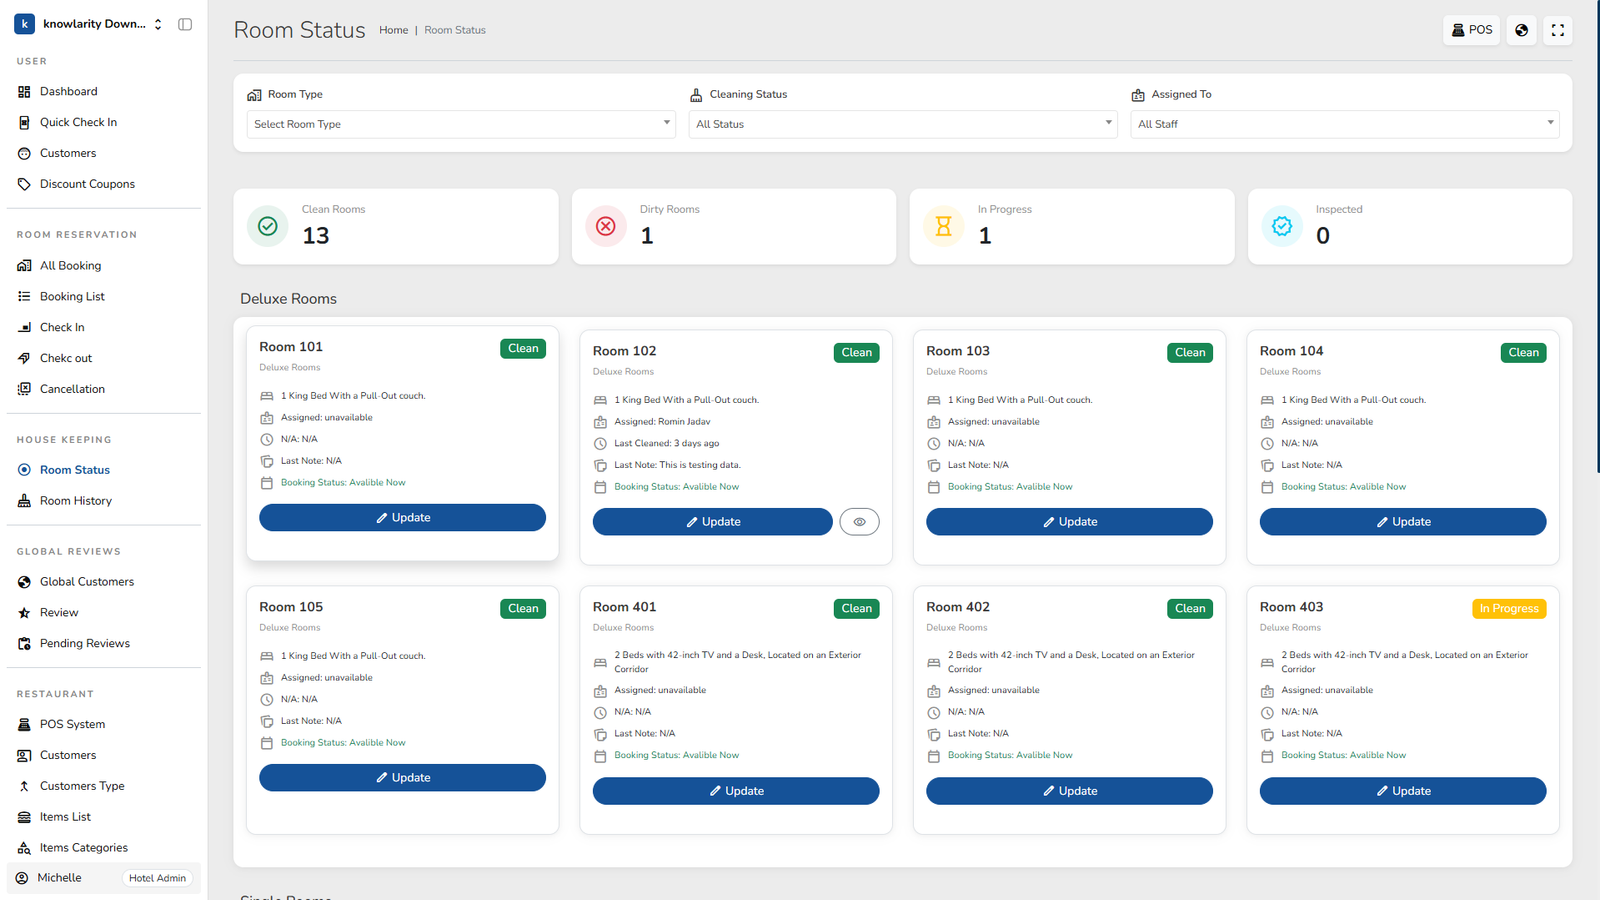The width and height of the screenshot is (1600, 900).
Task: Expand the Cleaning Status dropdown
Action: [902, 124]
